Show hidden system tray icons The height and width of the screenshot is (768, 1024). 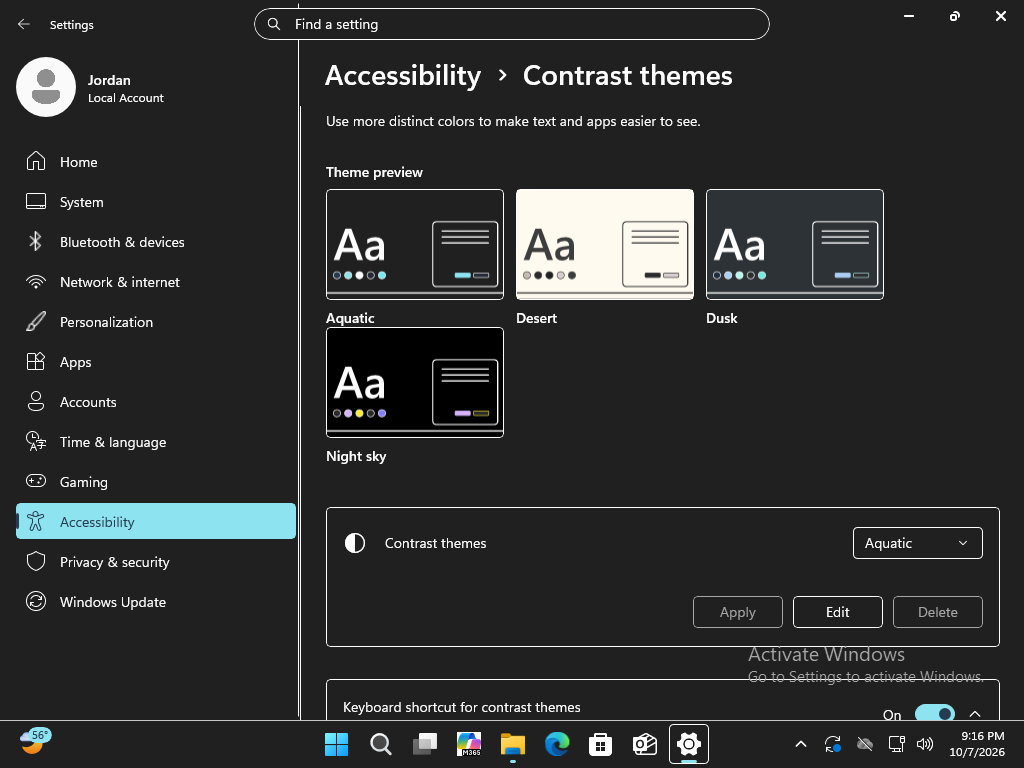click(x=801, y=744)
